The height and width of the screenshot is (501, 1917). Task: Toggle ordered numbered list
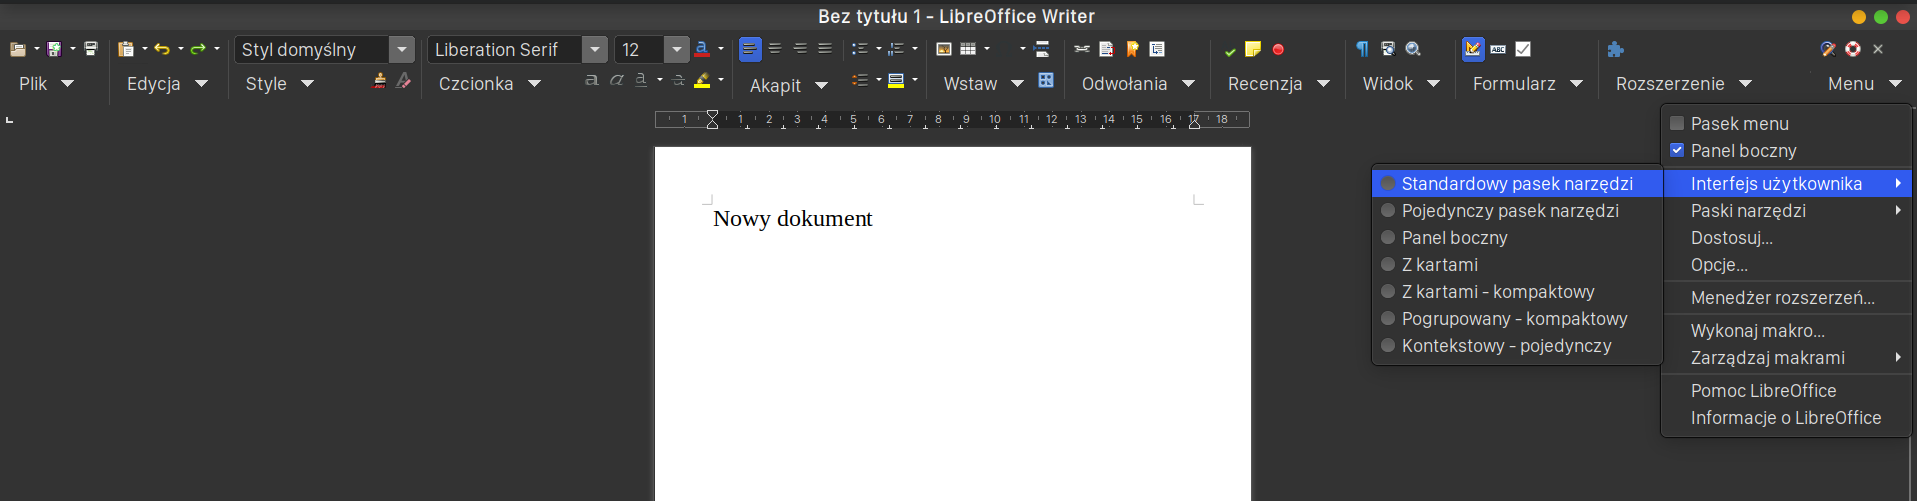pos(896,49)
